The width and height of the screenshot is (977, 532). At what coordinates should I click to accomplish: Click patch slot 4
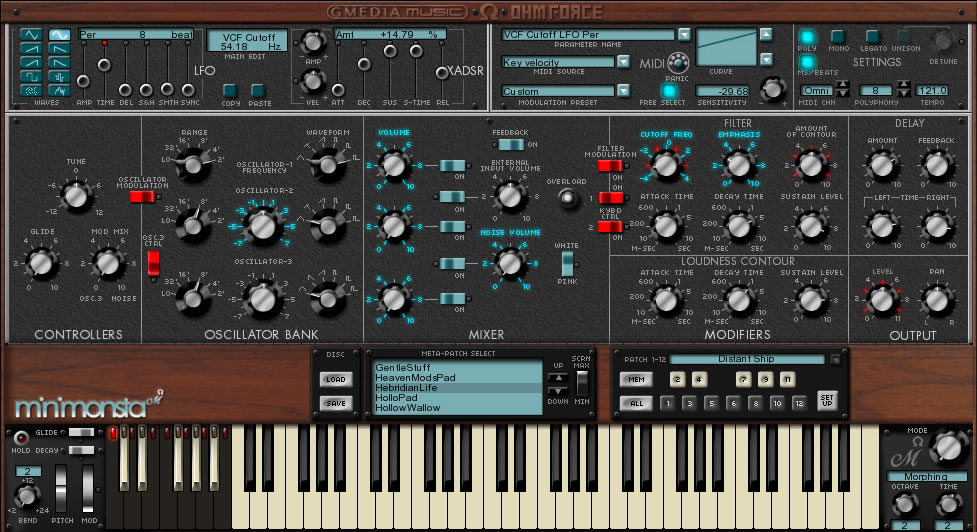pos(699,379)
